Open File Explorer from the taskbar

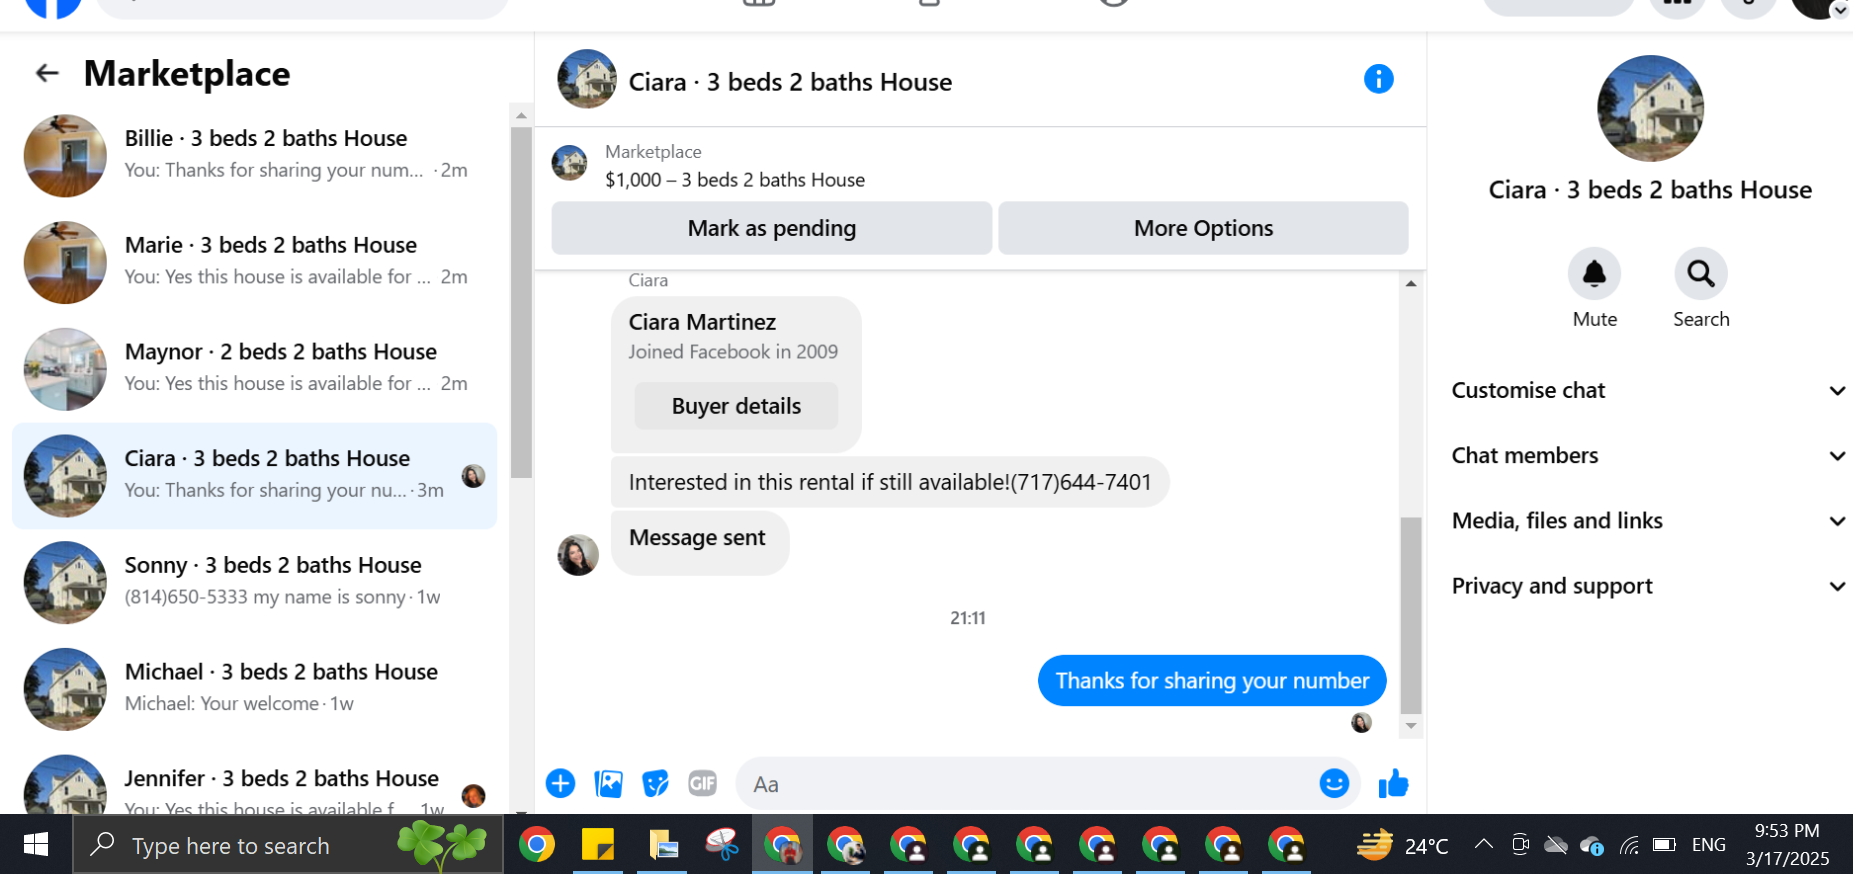662,845
